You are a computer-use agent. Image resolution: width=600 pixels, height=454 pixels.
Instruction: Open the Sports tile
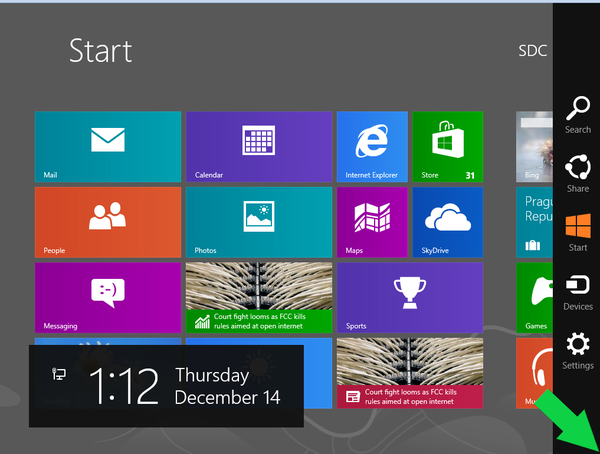pos(410,297)
